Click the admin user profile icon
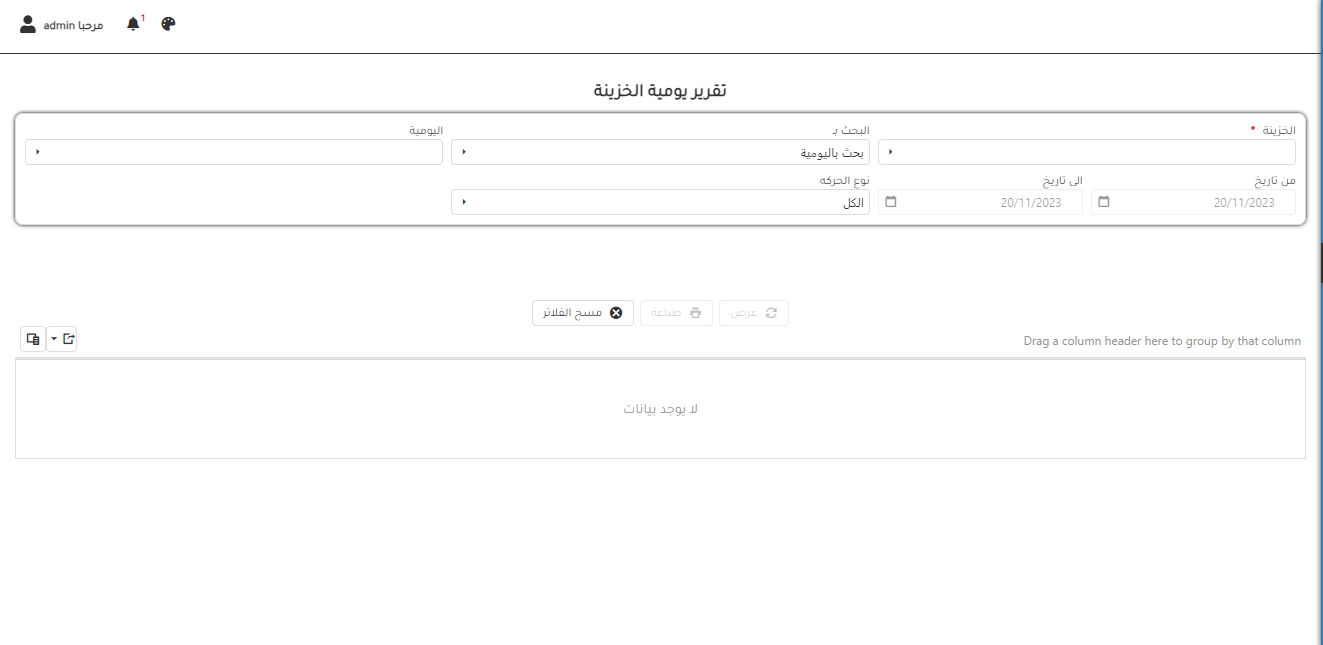The width and height of the screenshot is (1323, 645). [28, 24]
